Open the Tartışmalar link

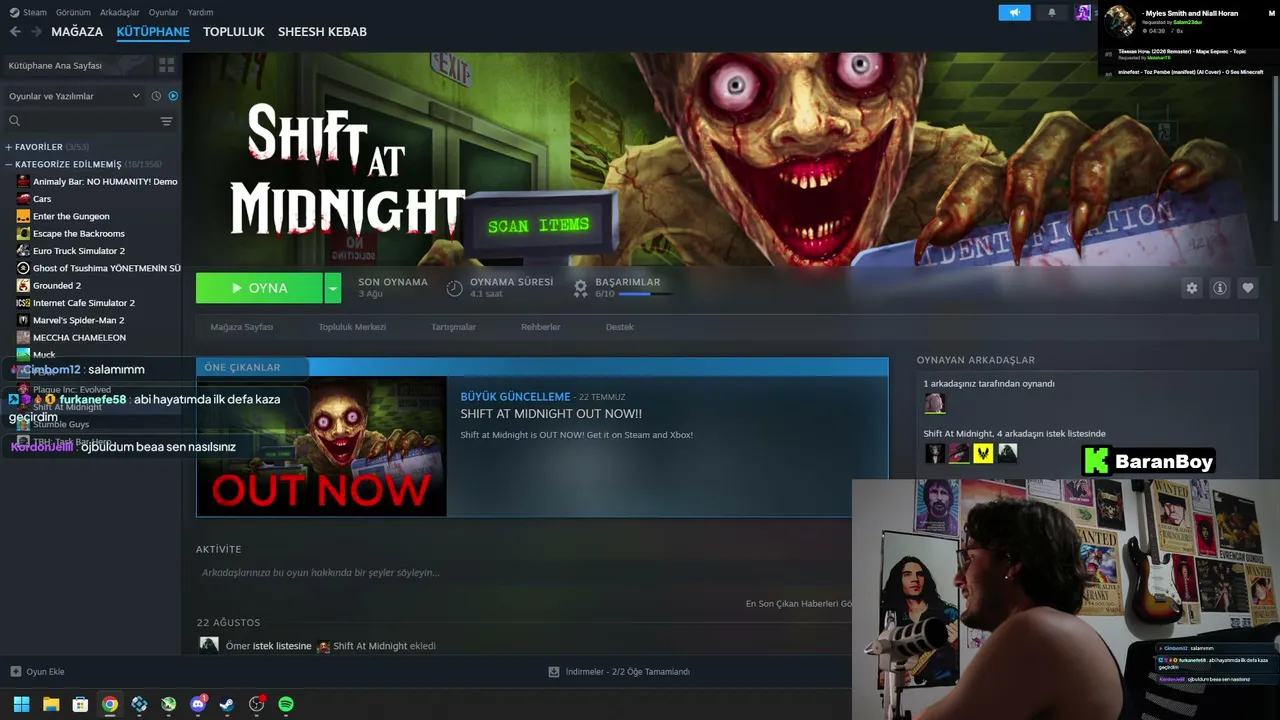click(453, 327)
